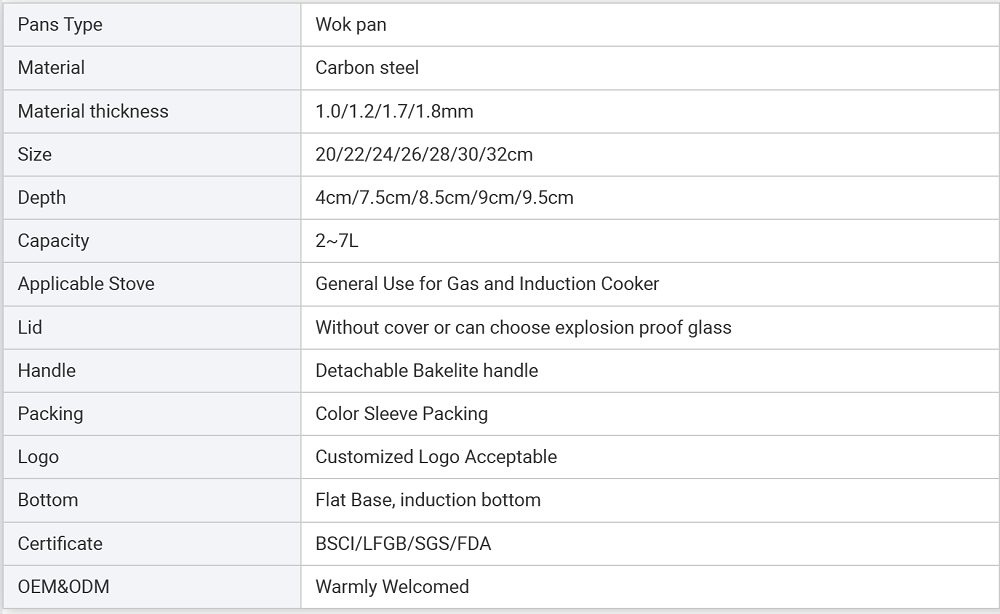The width and height of the screenshot is (1000, 614).
Task: Select the Wok pan value cell
Action: tap(650, 25)
